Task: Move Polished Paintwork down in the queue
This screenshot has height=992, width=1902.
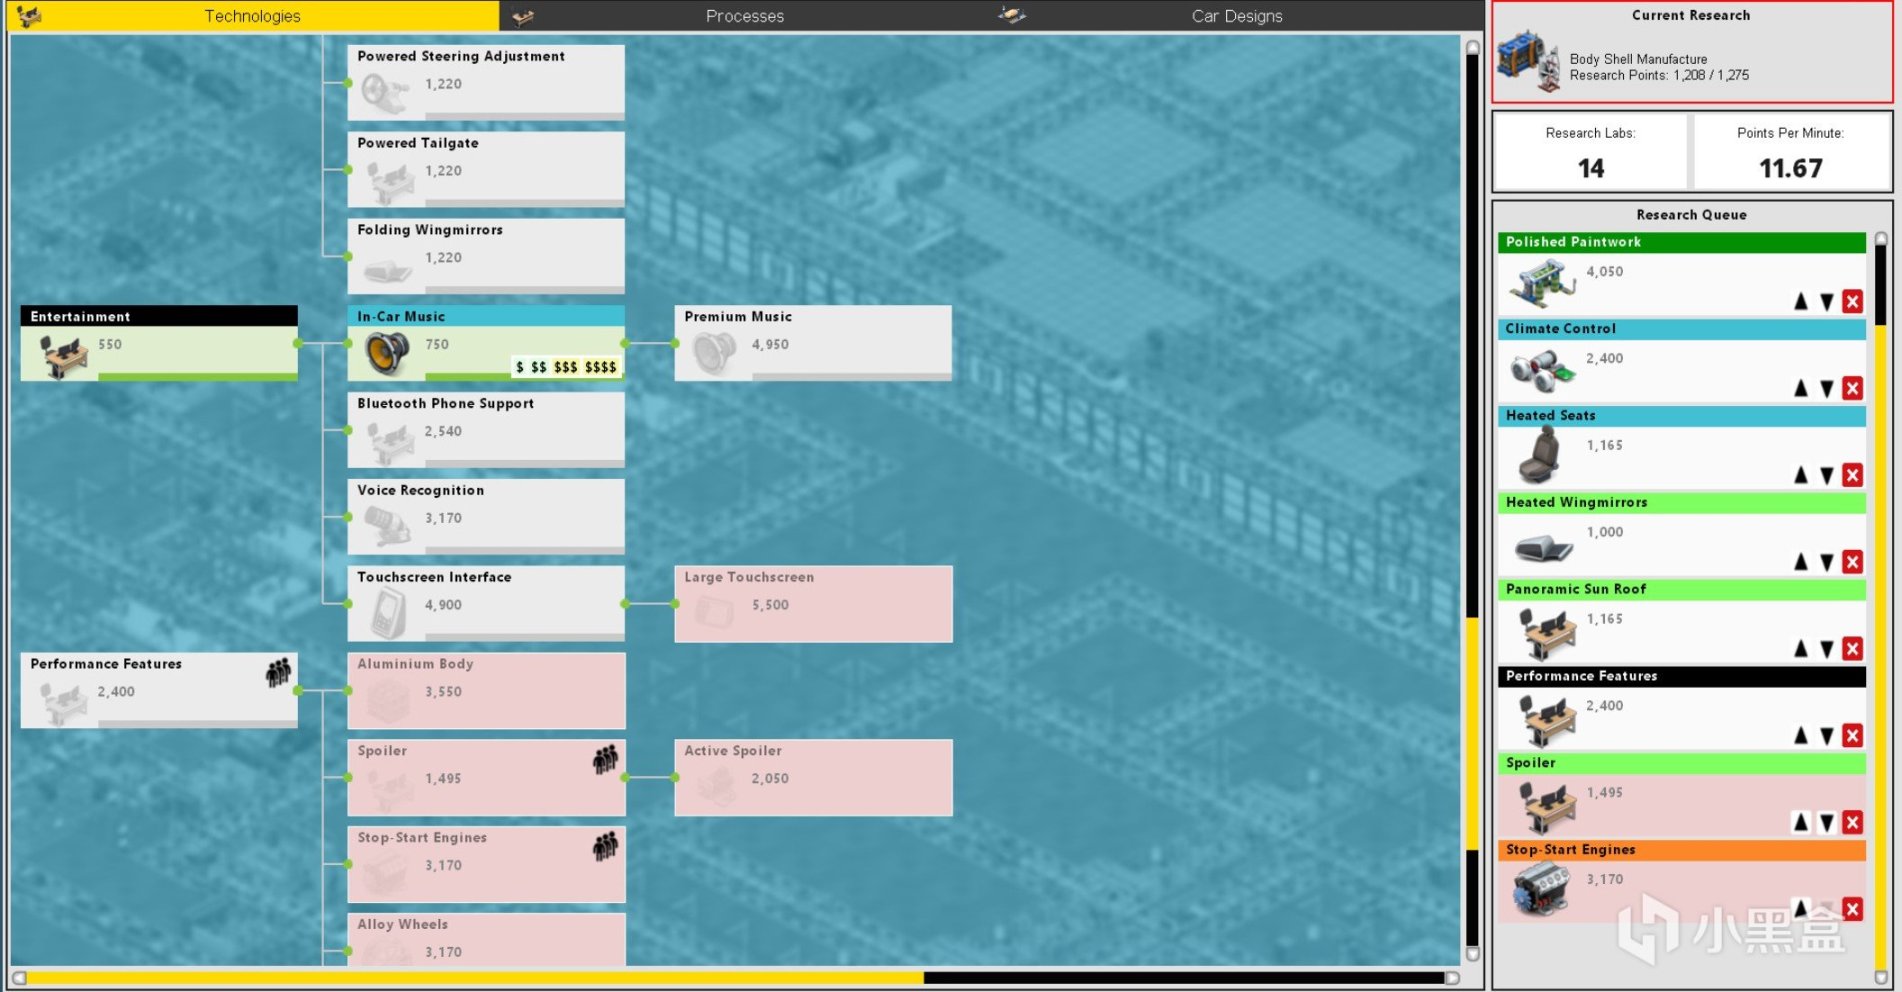Action: pos(1827,301)
